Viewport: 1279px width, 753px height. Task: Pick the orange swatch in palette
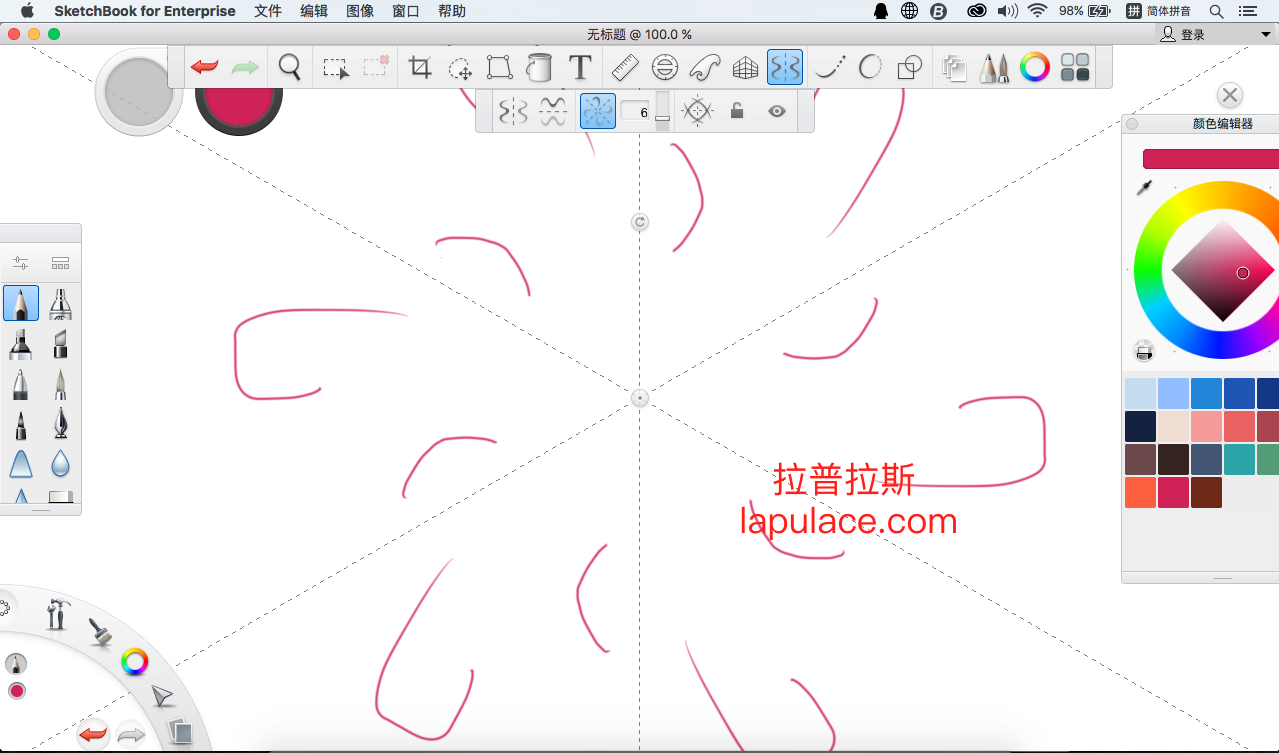point(1140,492)
